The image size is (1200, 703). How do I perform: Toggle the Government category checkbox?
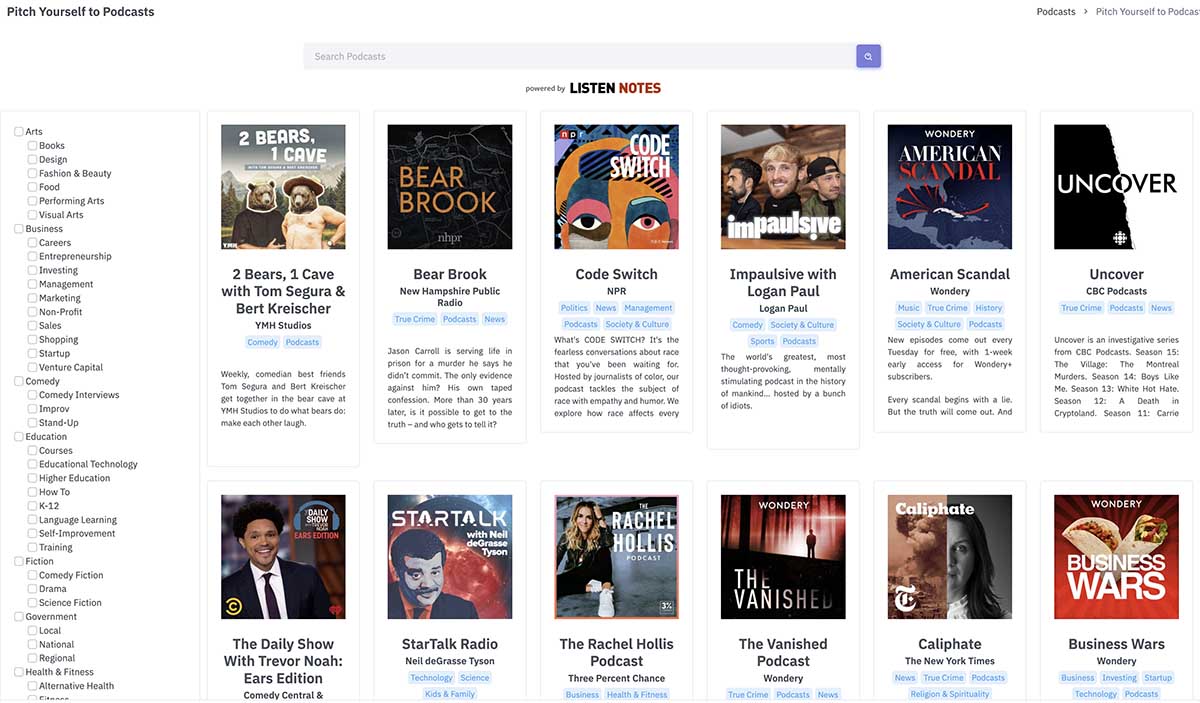pyautogui.click(x=19, y=617)
